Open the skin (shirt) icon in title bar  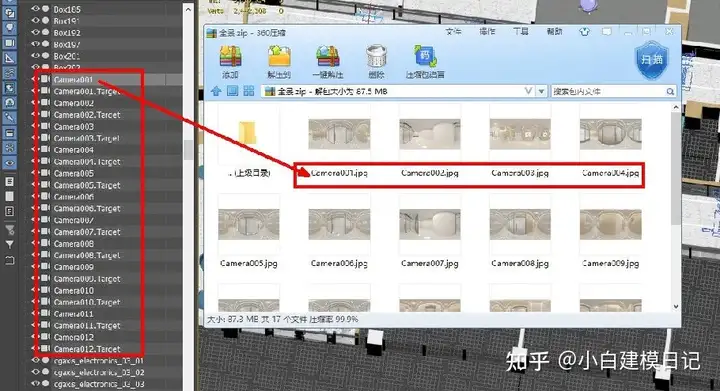click(x=584, y=32)
